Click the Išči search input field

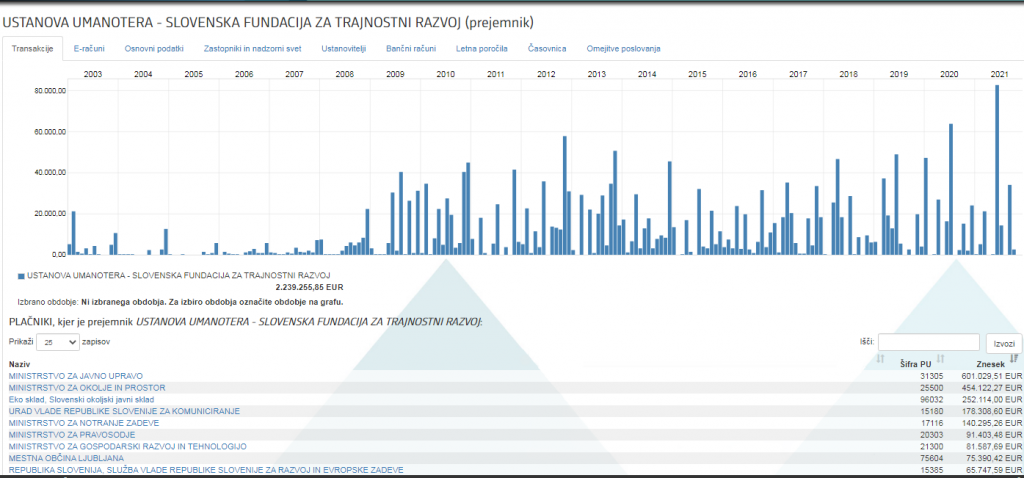coord(928,342)
